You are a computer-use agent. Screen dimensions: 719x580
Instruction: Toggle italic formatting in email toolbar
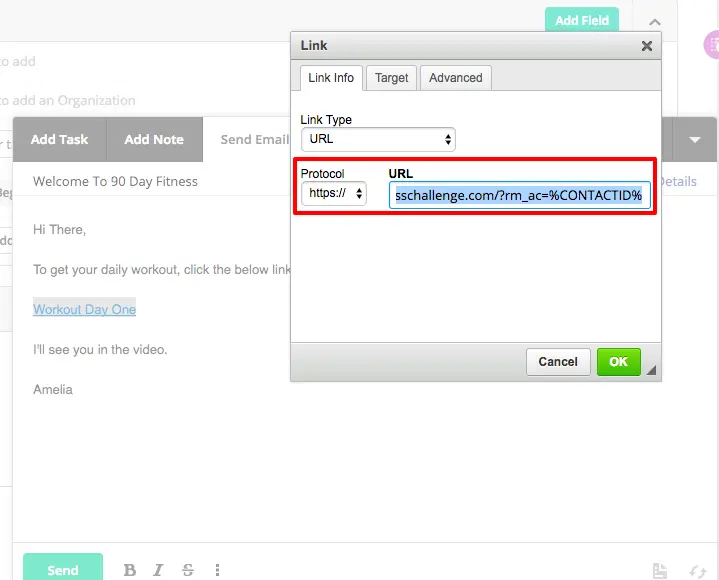[158, 570]
